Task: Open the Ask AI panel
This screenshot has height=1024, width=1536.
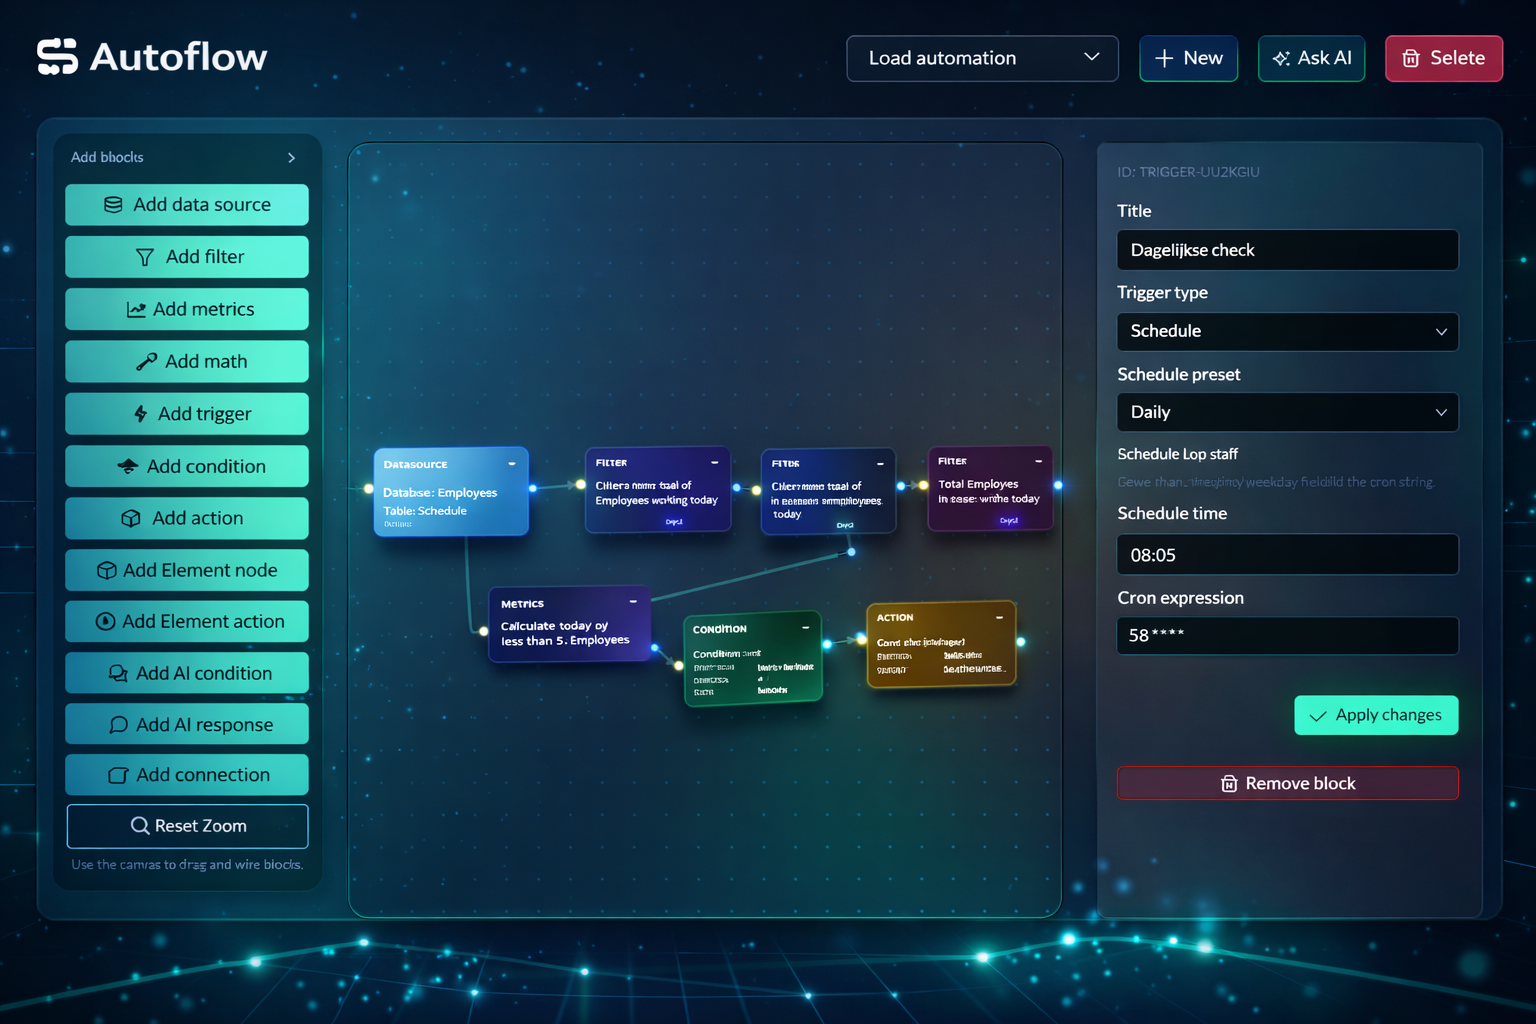Action: coord(1311,58)
